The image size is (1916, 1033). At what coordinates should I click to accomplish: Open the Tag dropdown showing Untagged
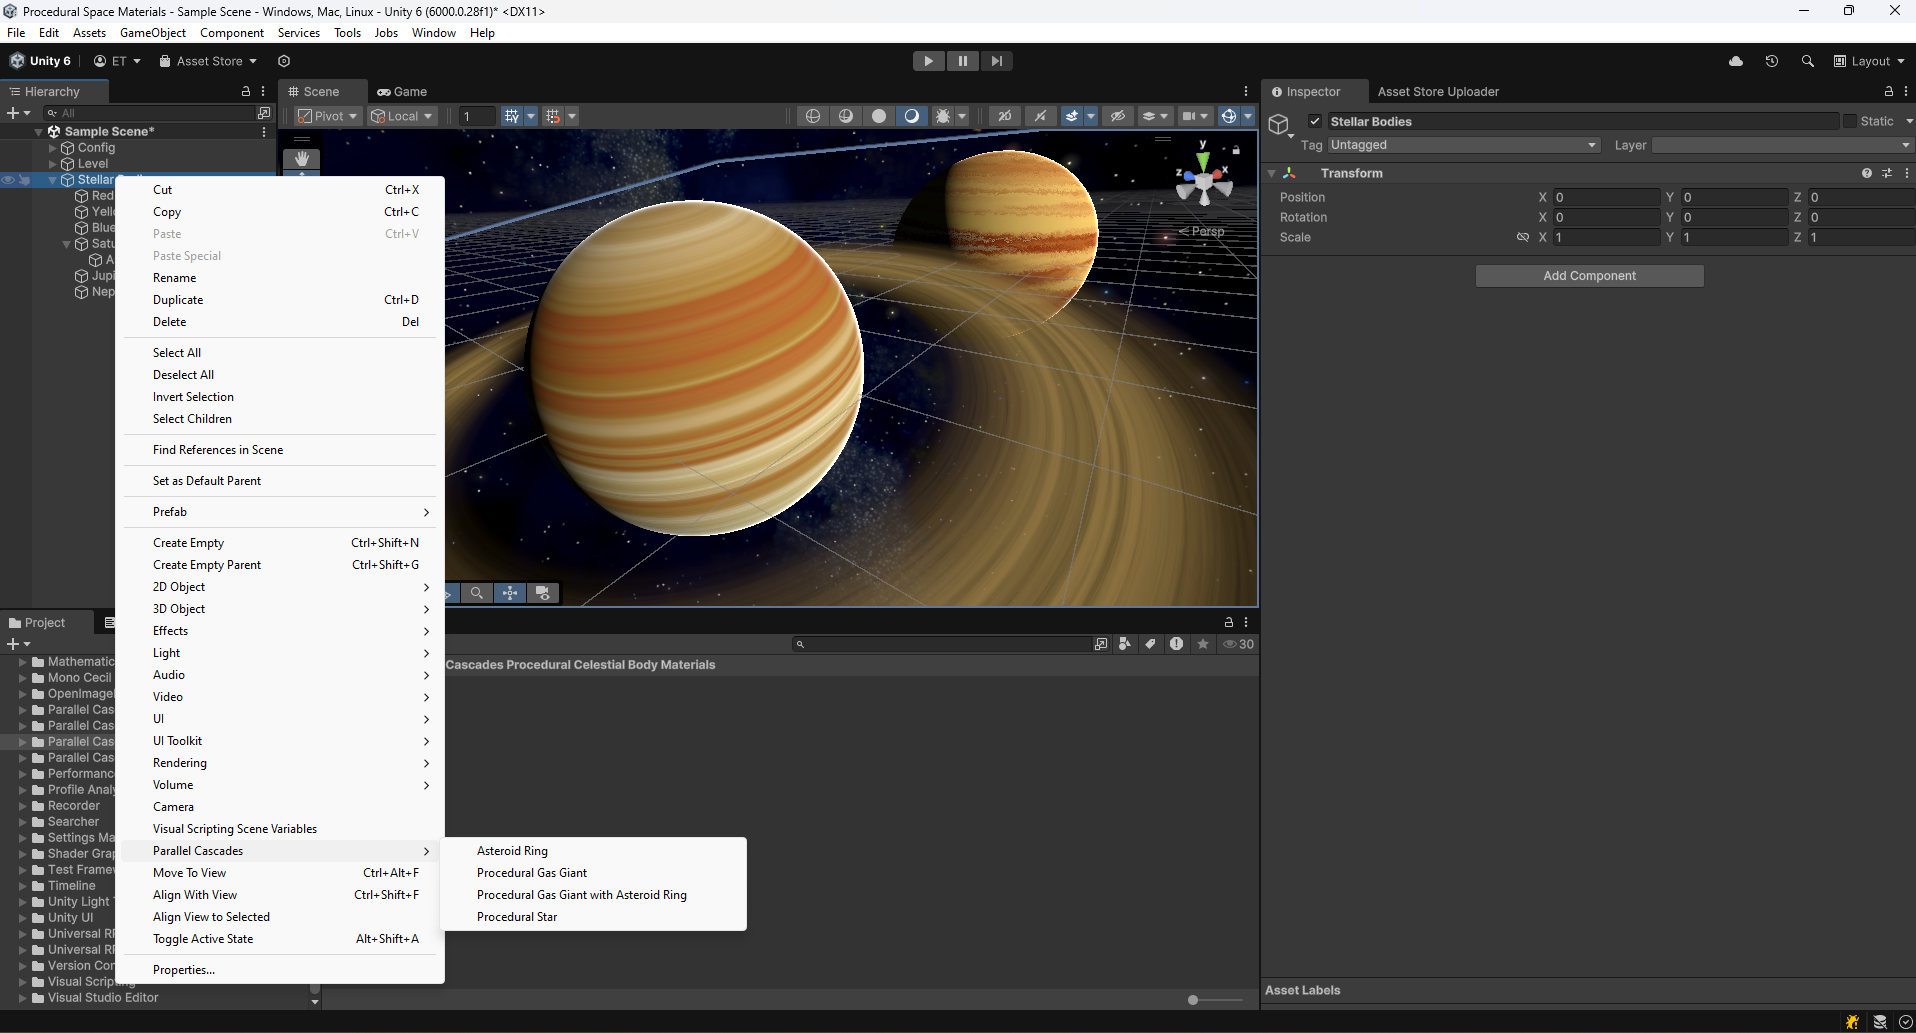click(1463, 145)
